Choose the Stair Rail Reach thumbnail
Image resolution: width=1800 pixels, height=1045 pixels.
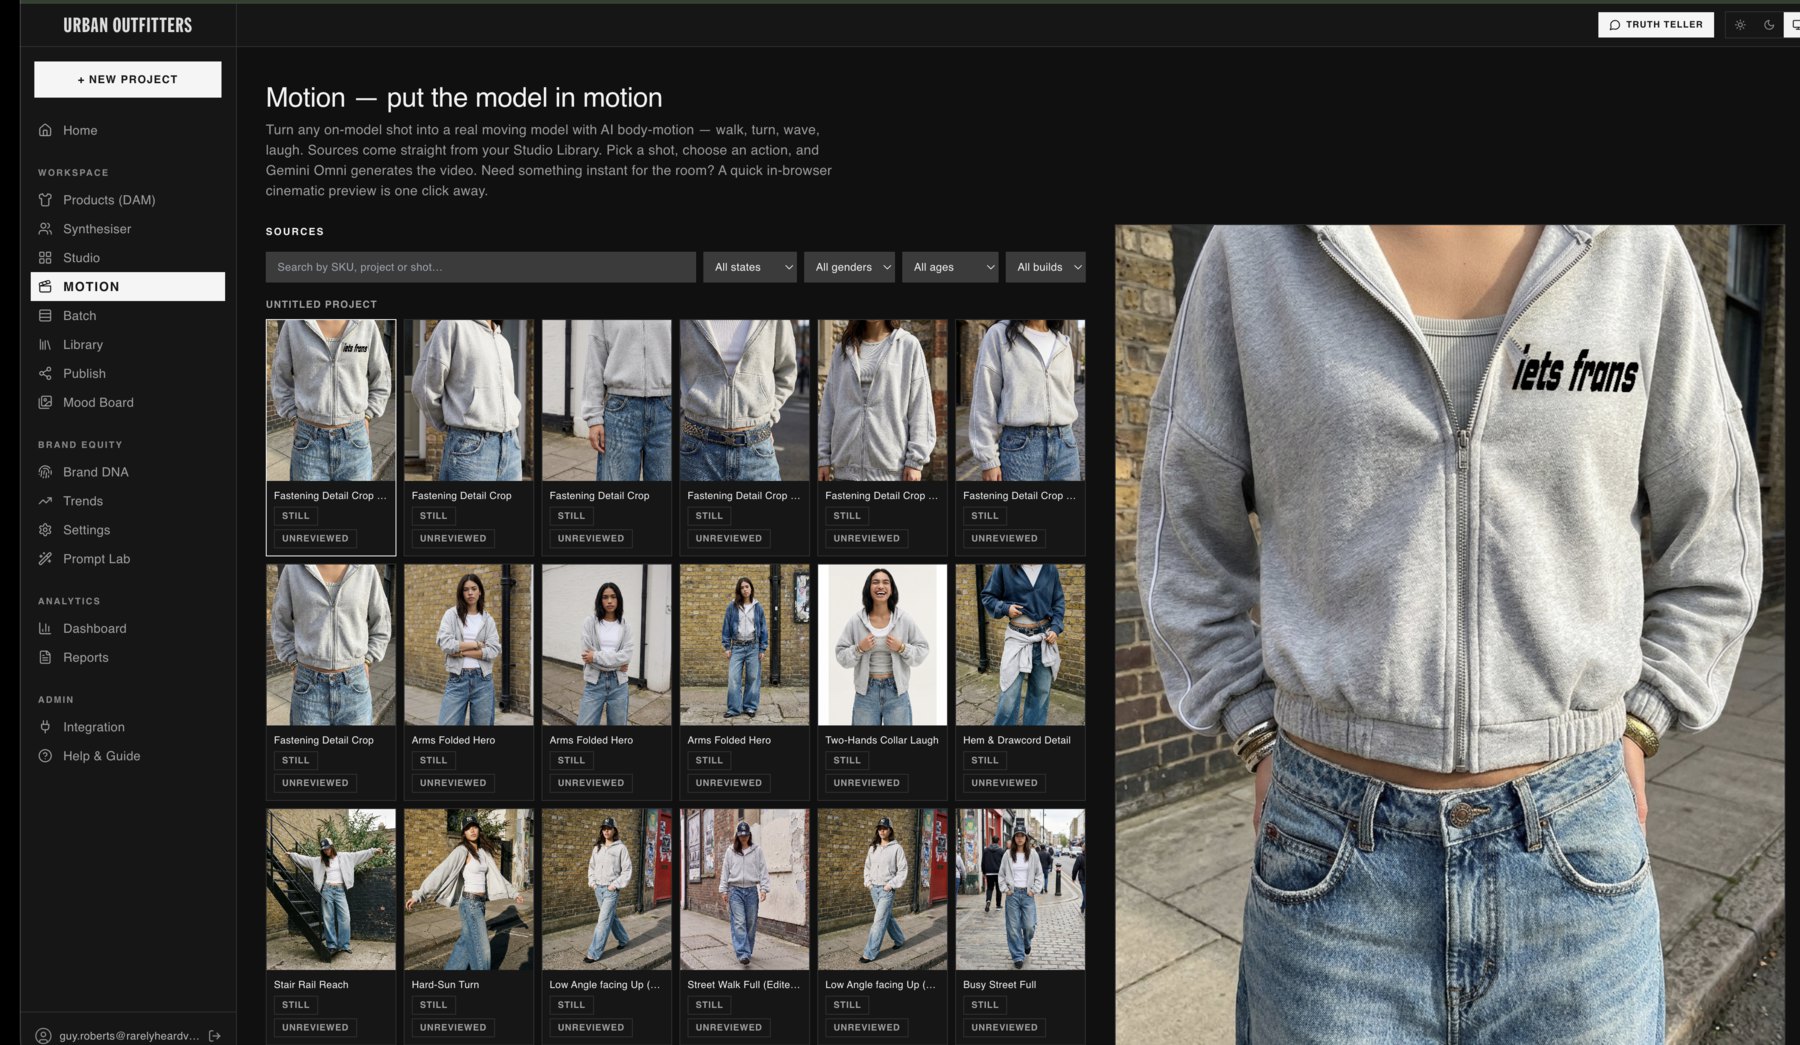pyautogui.click(x=331, y=890)
